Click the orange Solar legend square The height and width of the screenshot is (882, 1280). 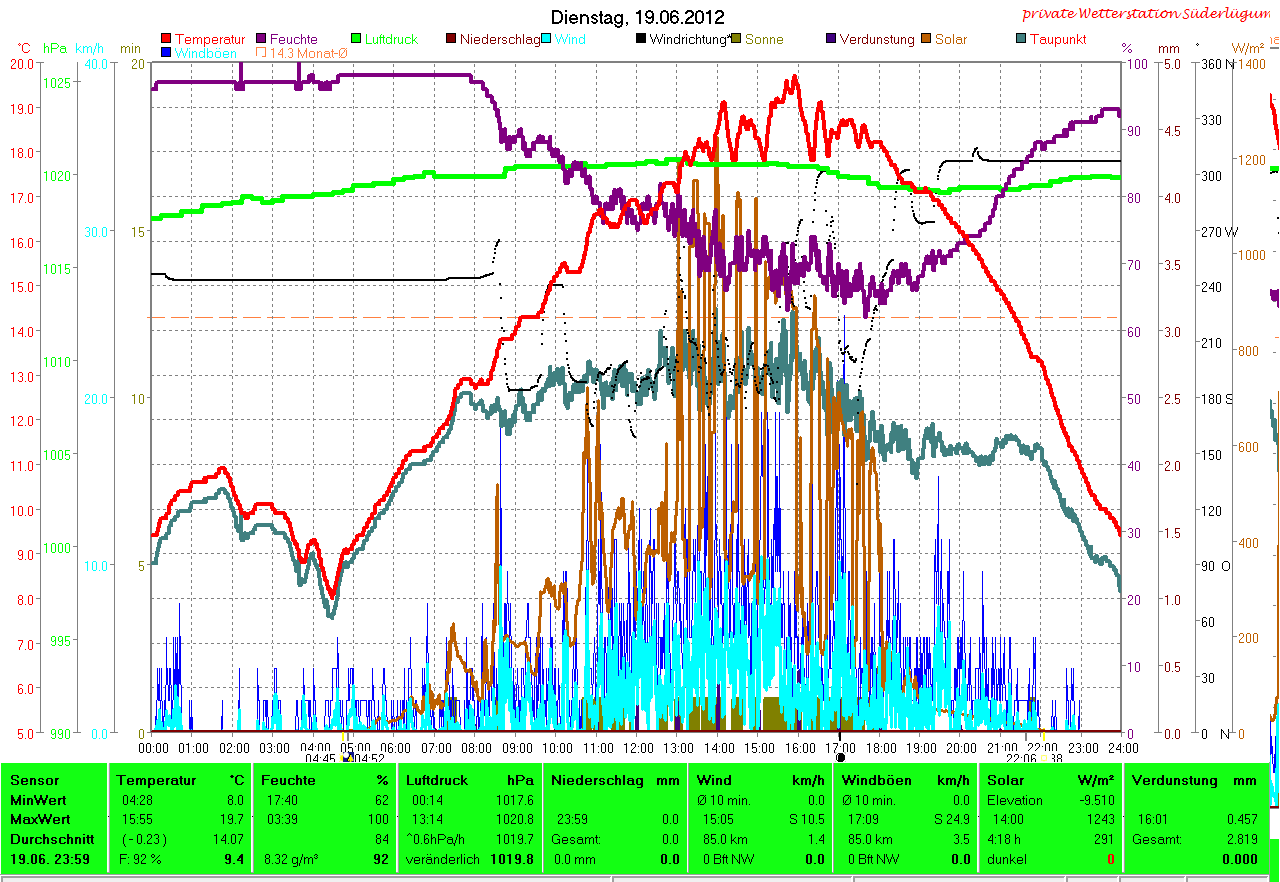coord(927,40)
